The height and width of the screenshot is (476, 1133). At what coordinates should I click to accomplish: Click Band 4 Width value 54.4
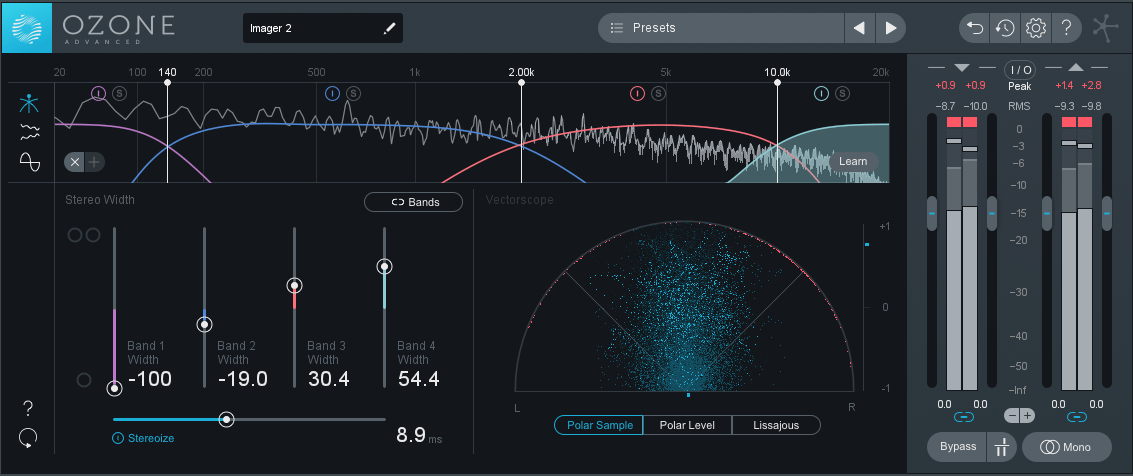click(x=418, y=378)
